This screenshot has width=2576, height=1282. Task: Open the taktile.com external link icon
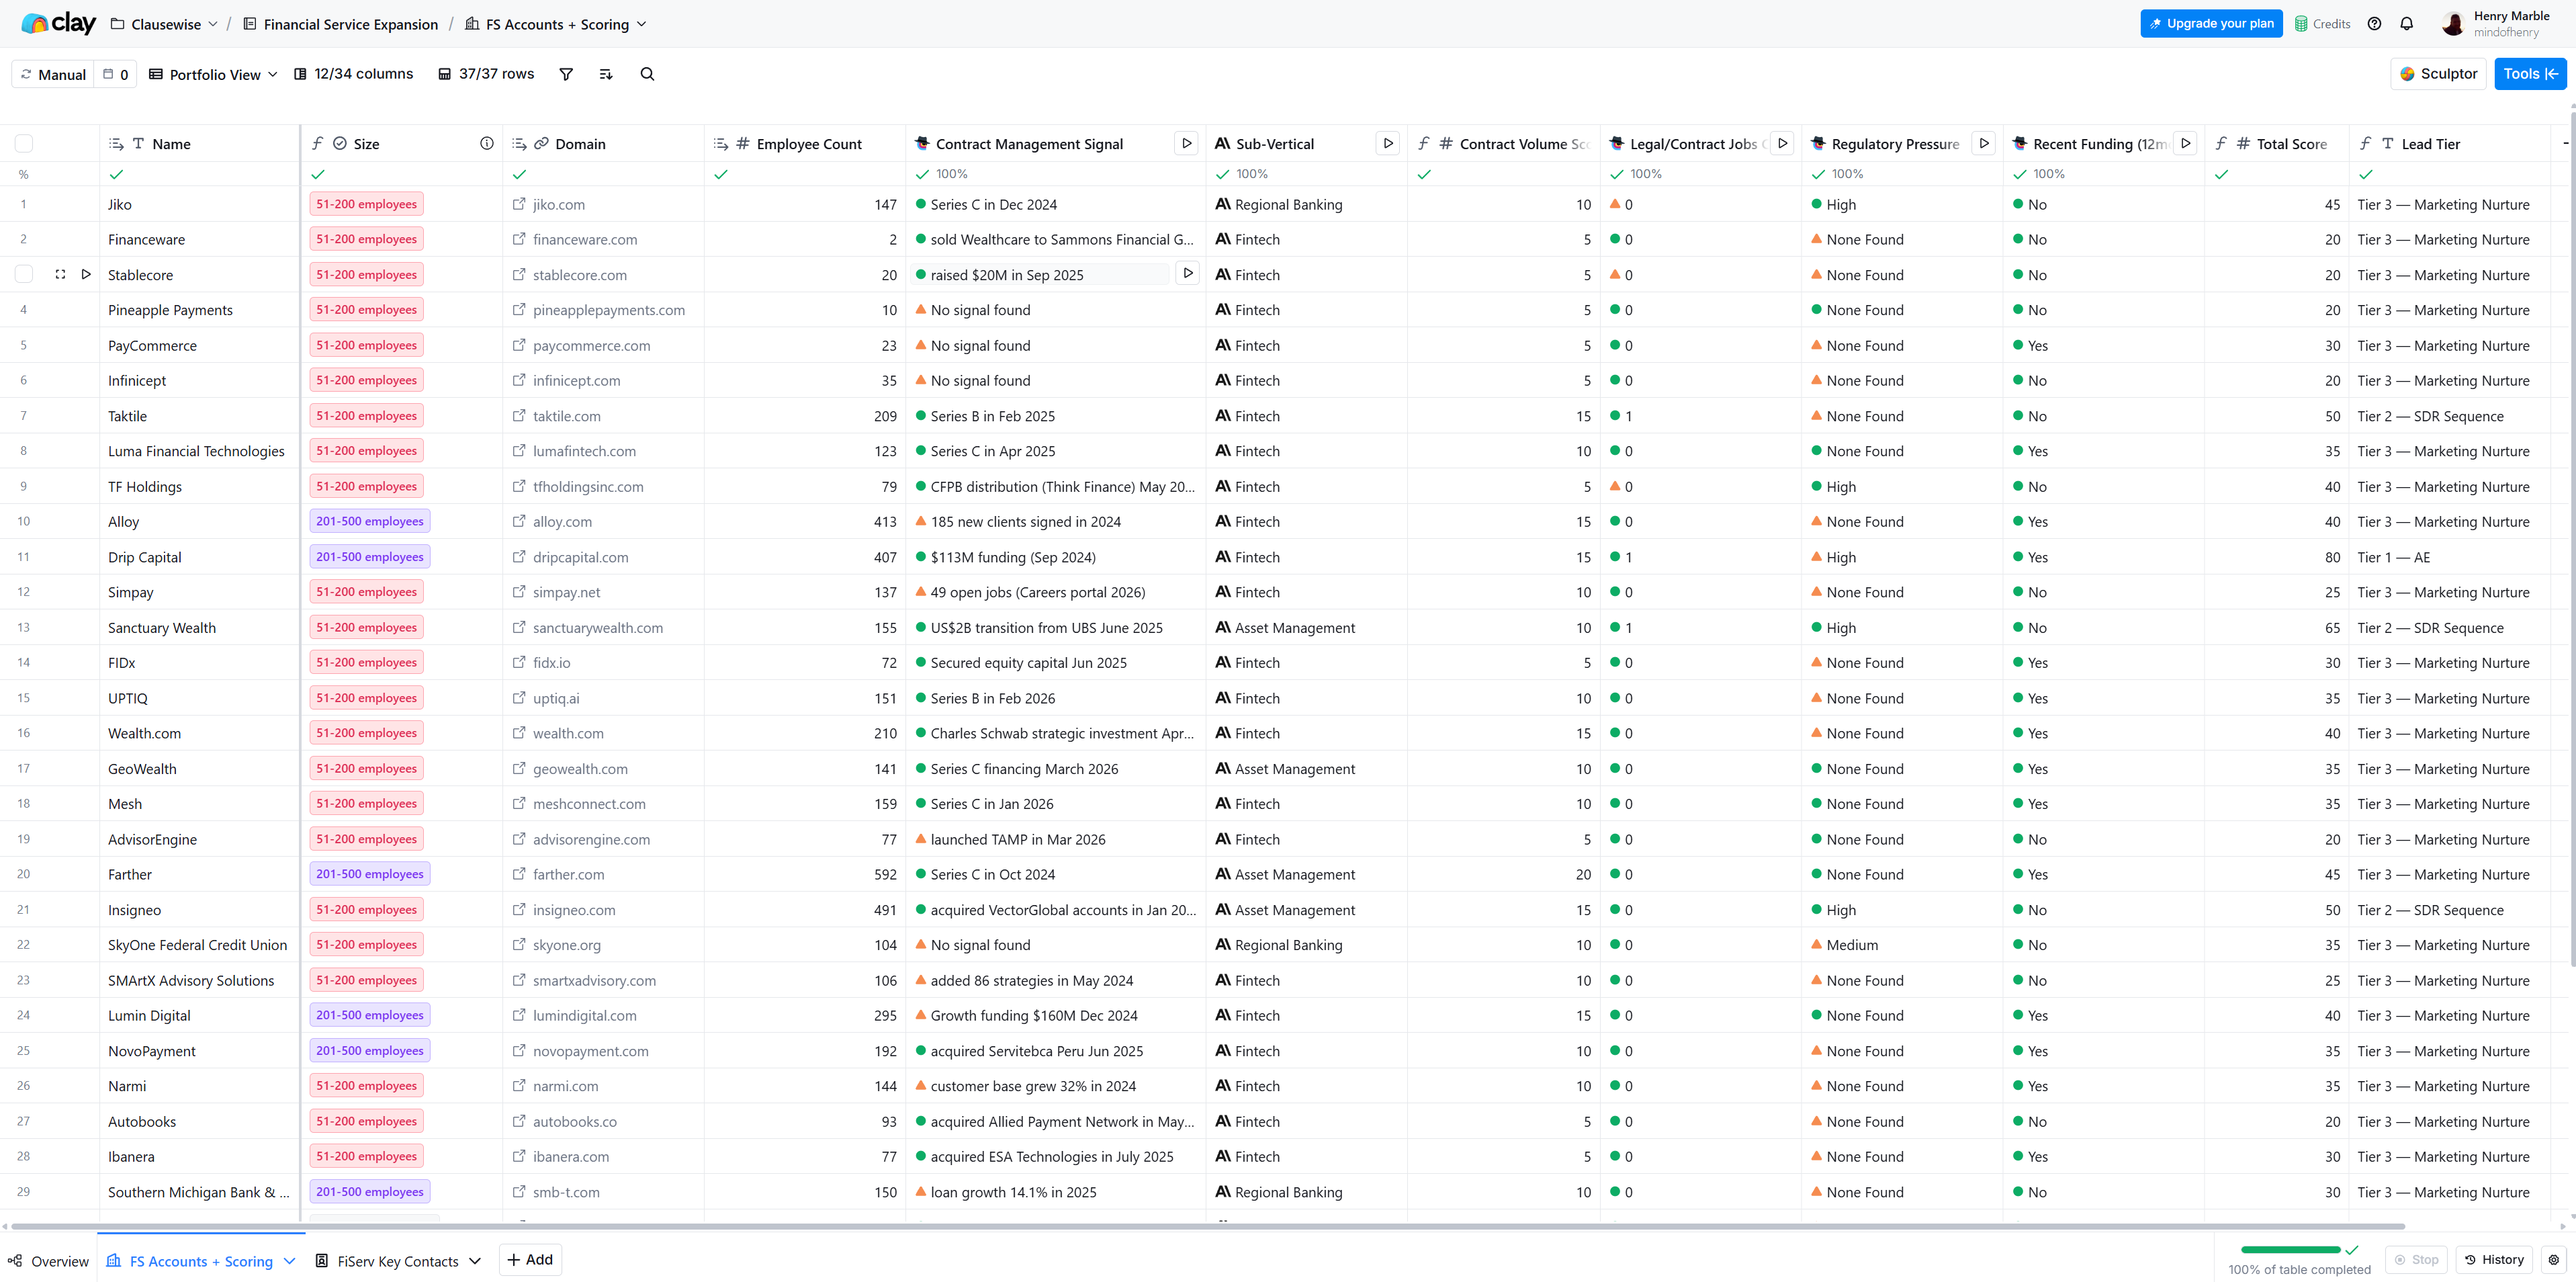519,416
